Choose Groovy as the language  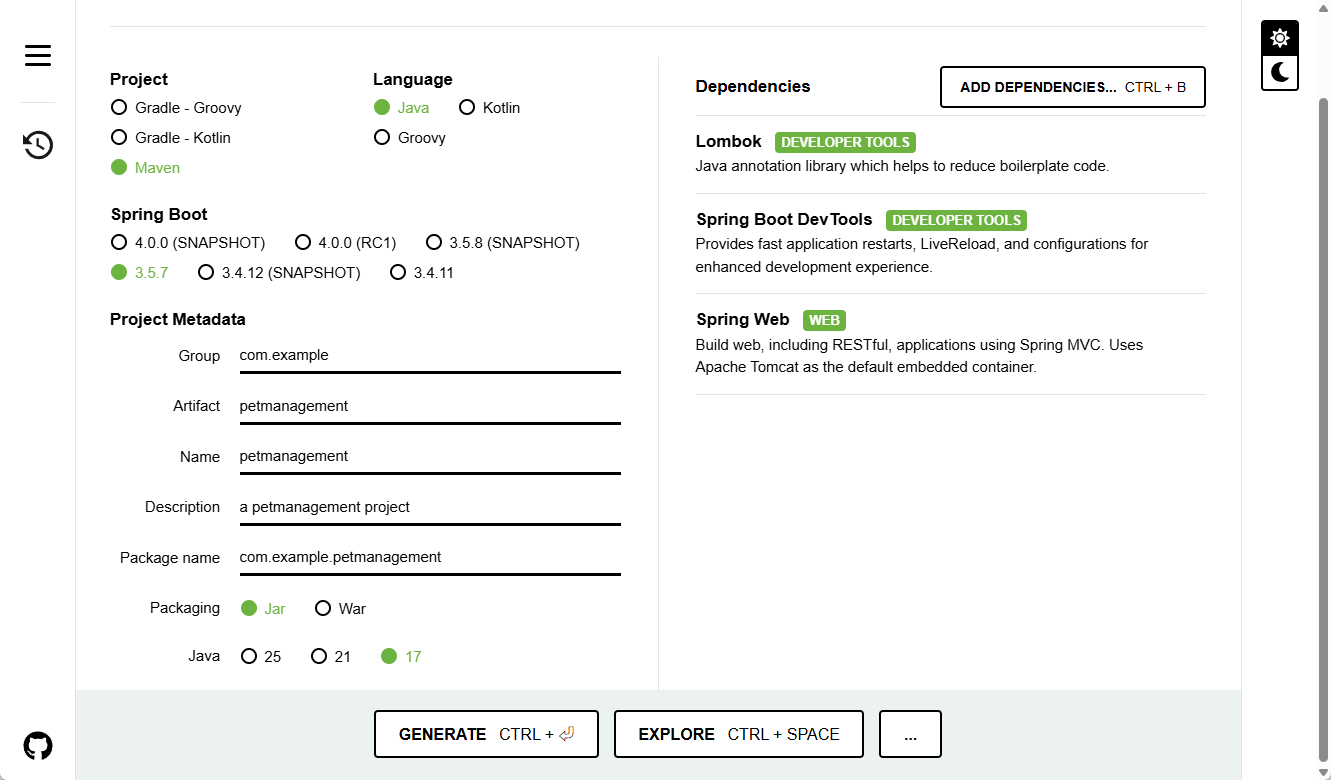381,137
